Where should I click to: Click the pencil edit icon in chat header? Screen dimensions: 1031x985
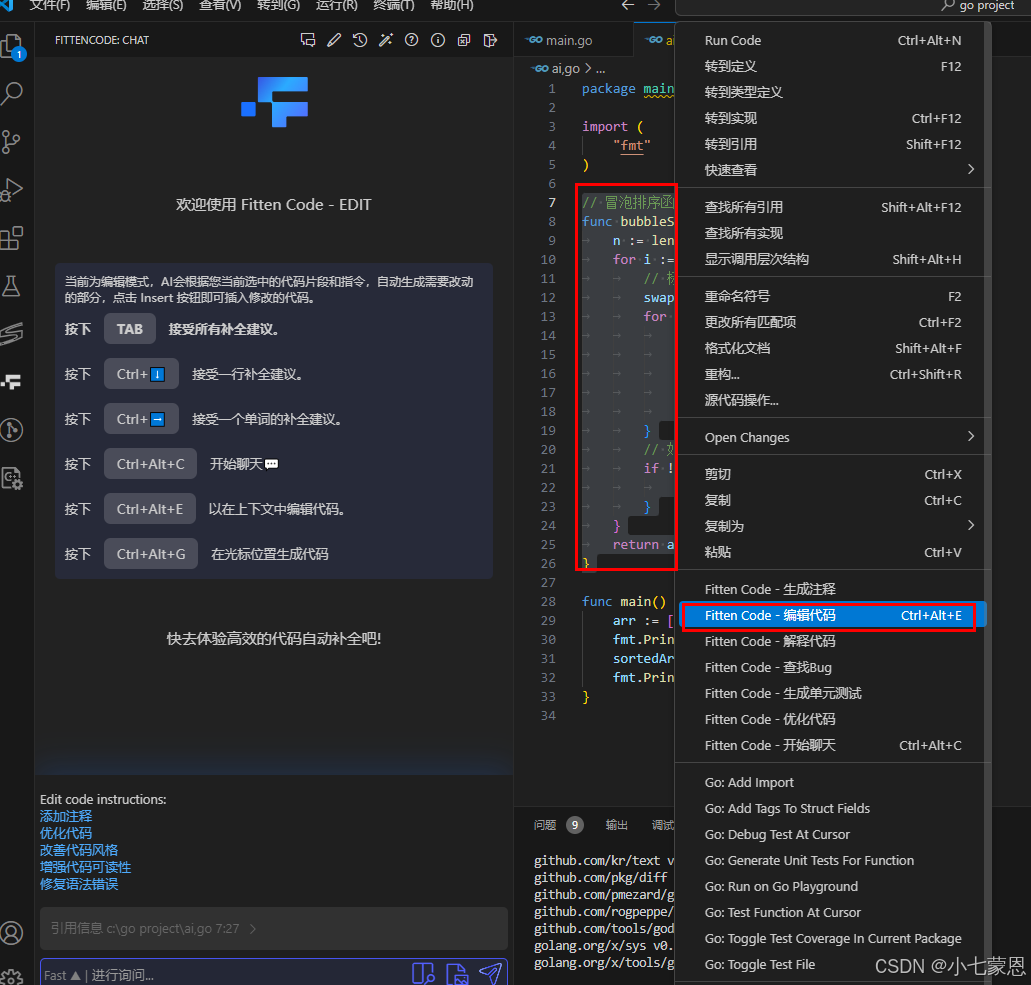pos(334,41)
